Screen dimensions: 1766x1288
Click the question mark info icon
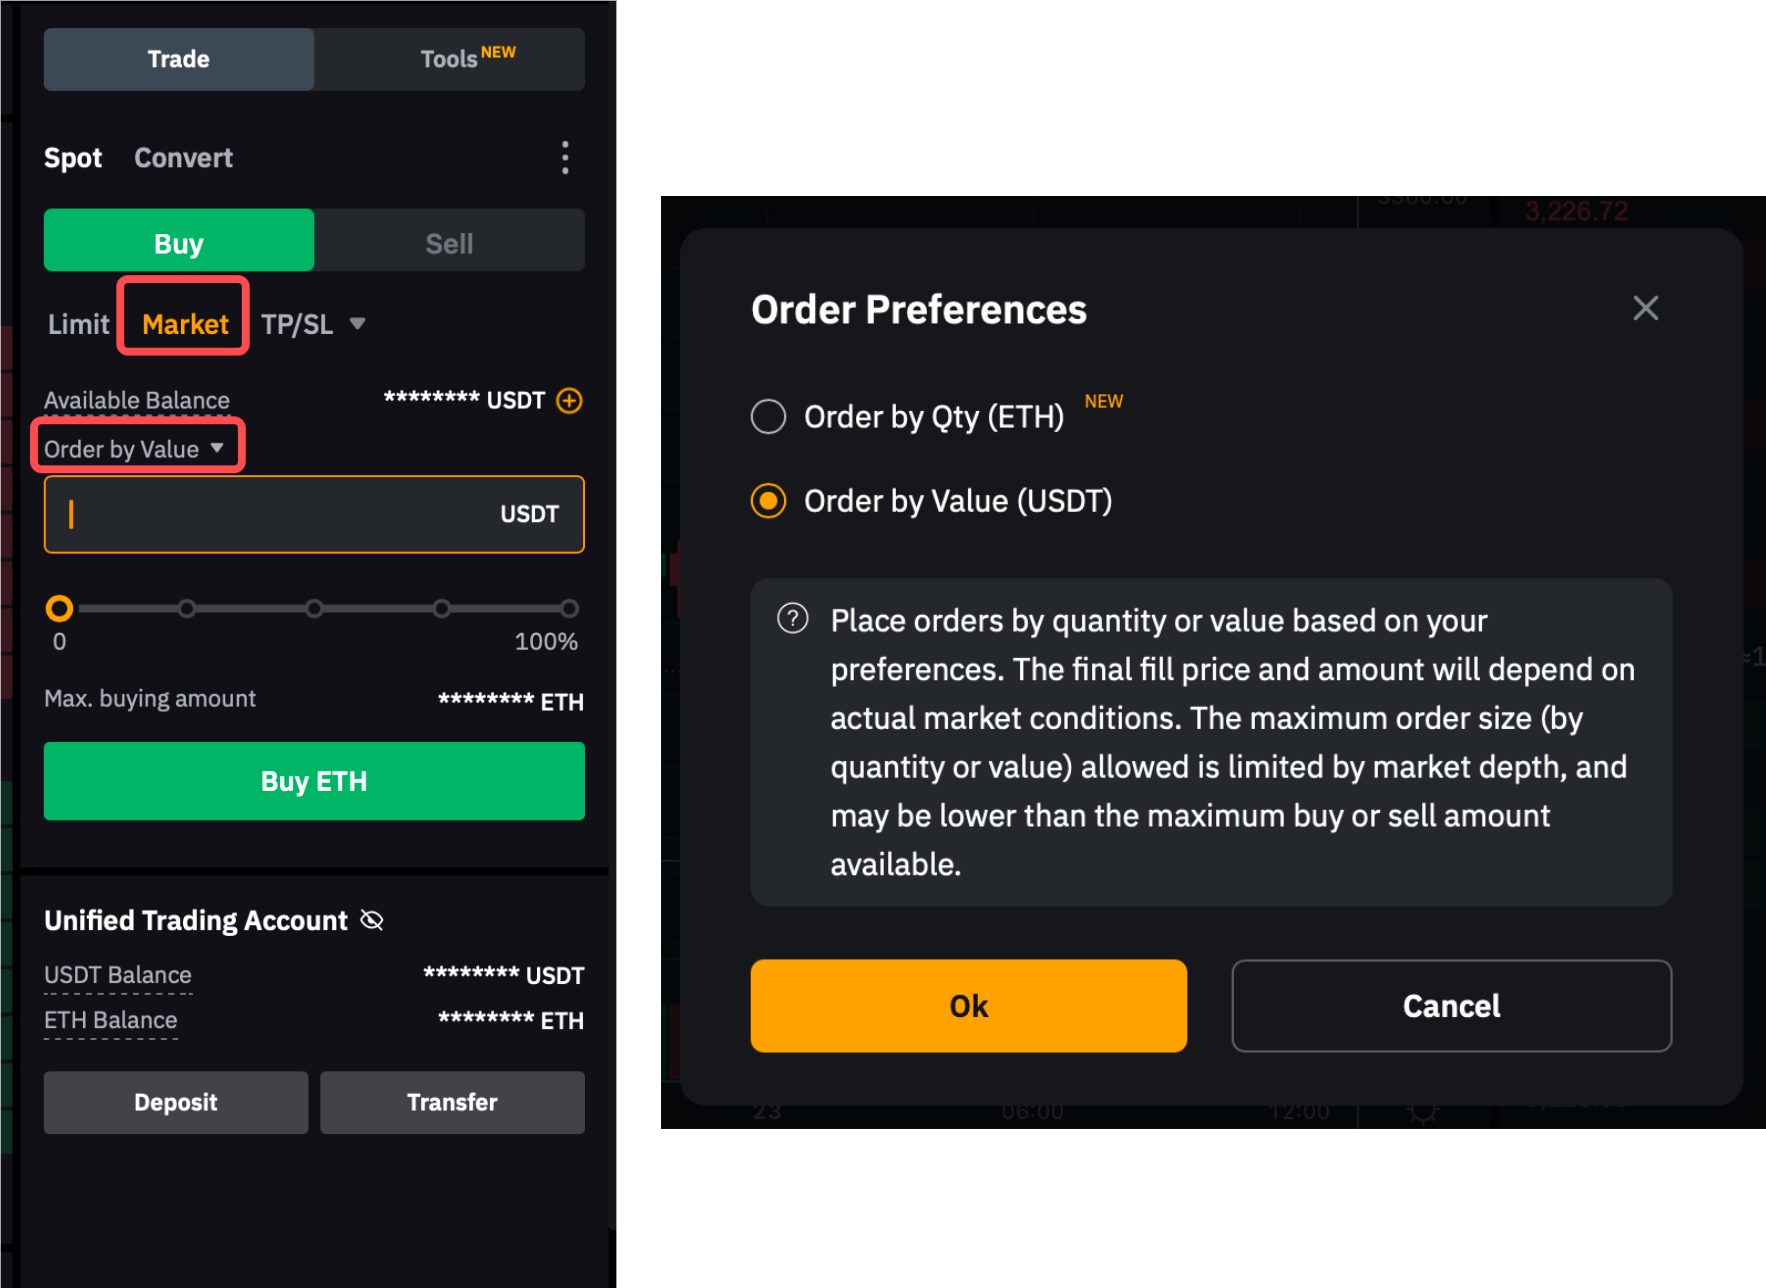tap(793, 619)
